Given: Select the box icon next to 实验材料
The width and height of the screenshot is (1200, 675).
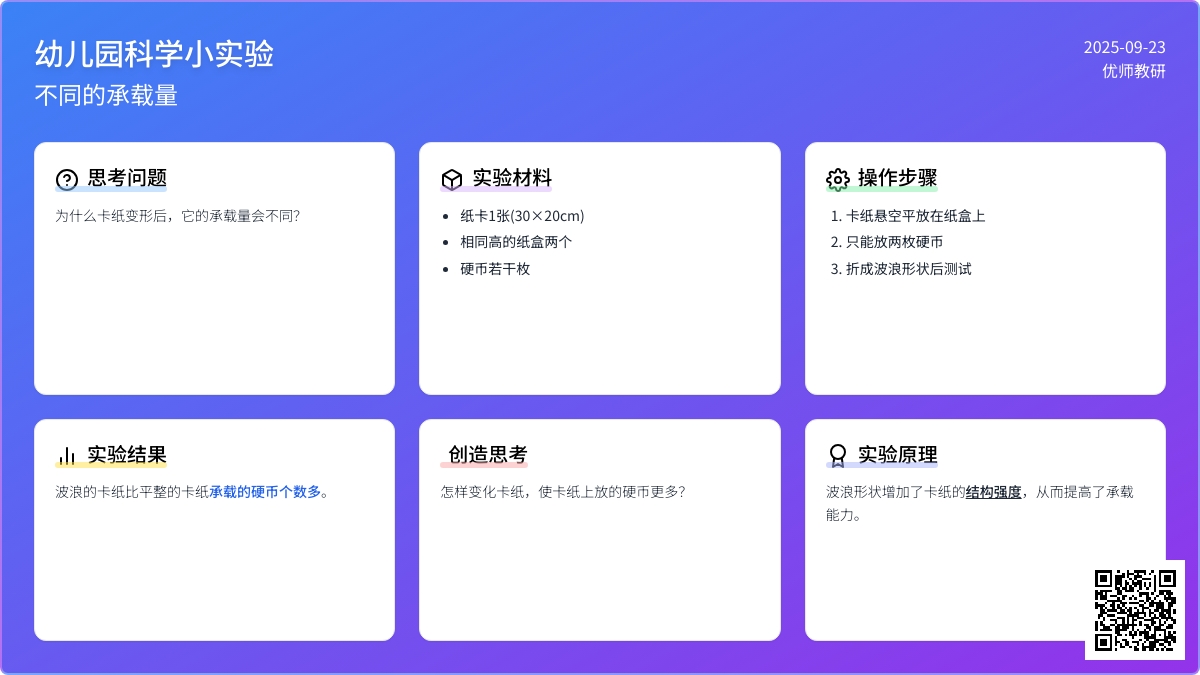Looking at the screenshot, I should point(452,180).
